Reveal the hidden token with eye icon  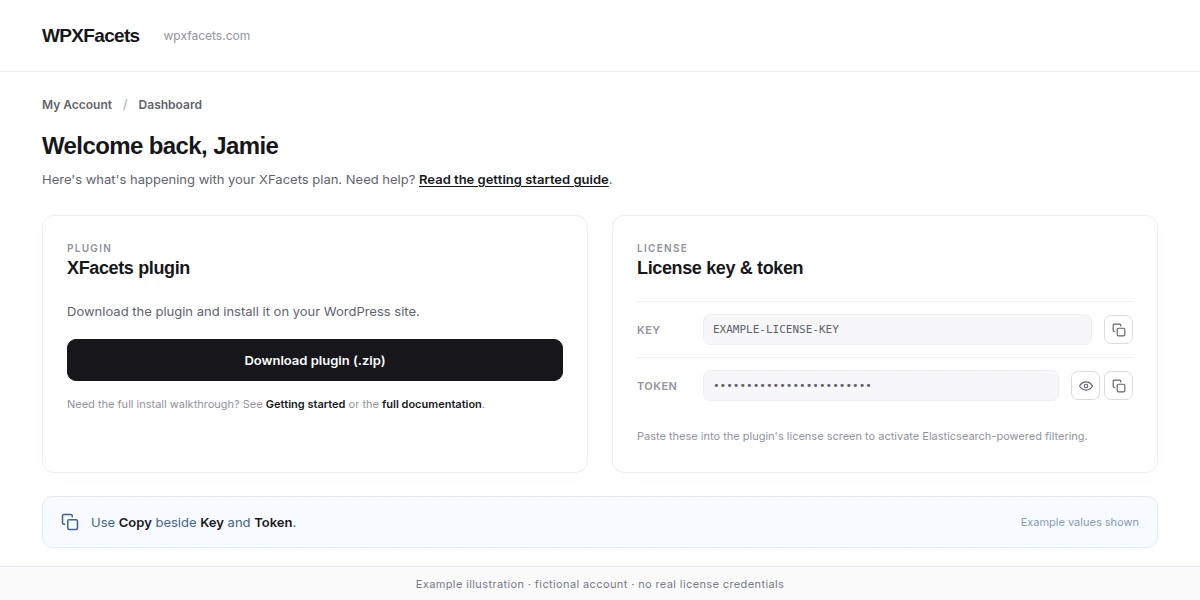pyautogui.click(x=1085, y=386)
